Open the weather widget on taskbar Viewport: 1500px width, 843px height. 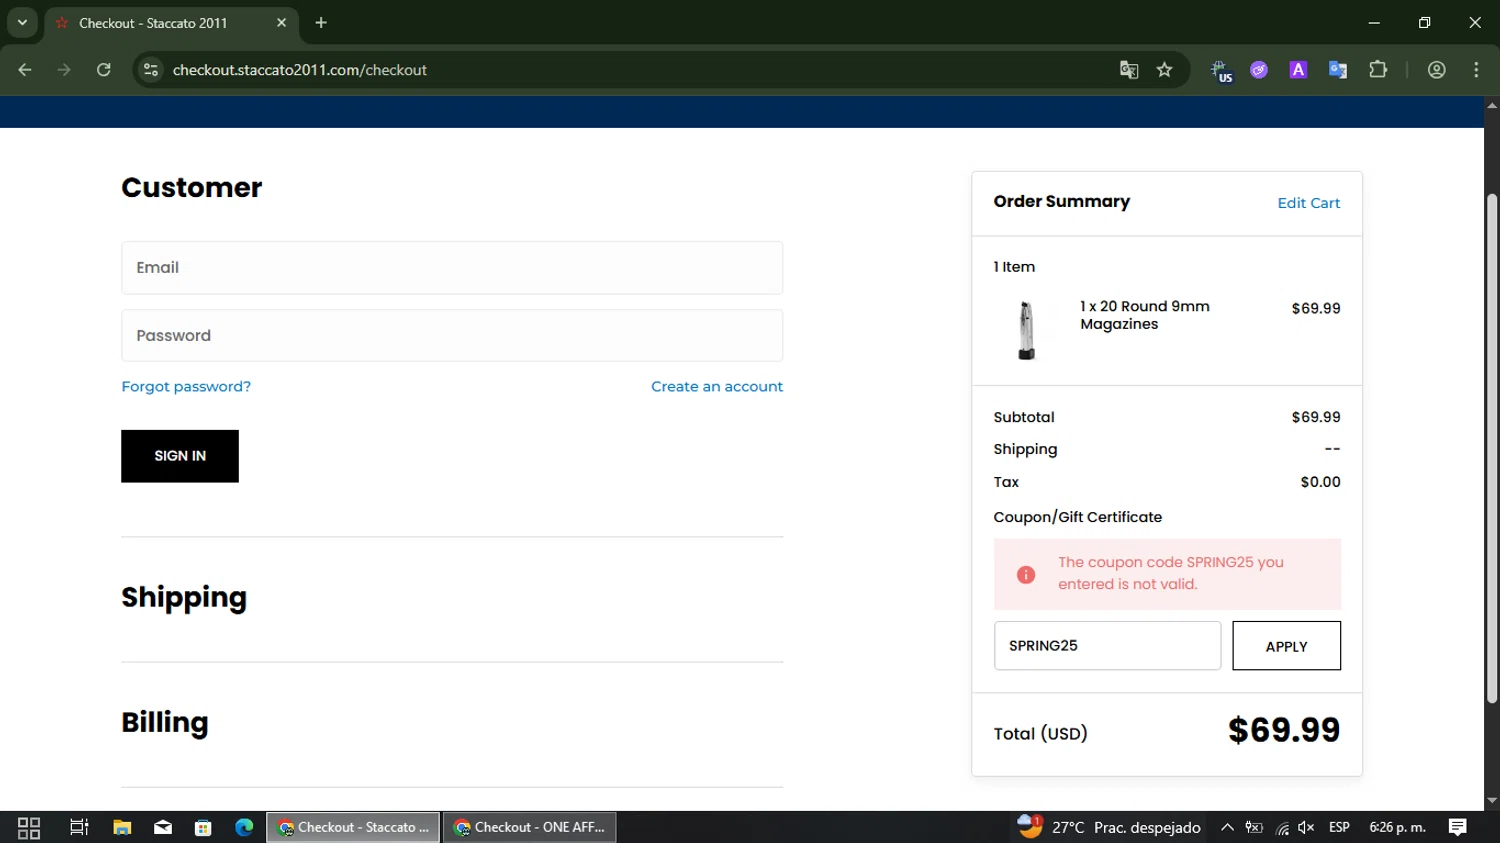[1109, 827]
